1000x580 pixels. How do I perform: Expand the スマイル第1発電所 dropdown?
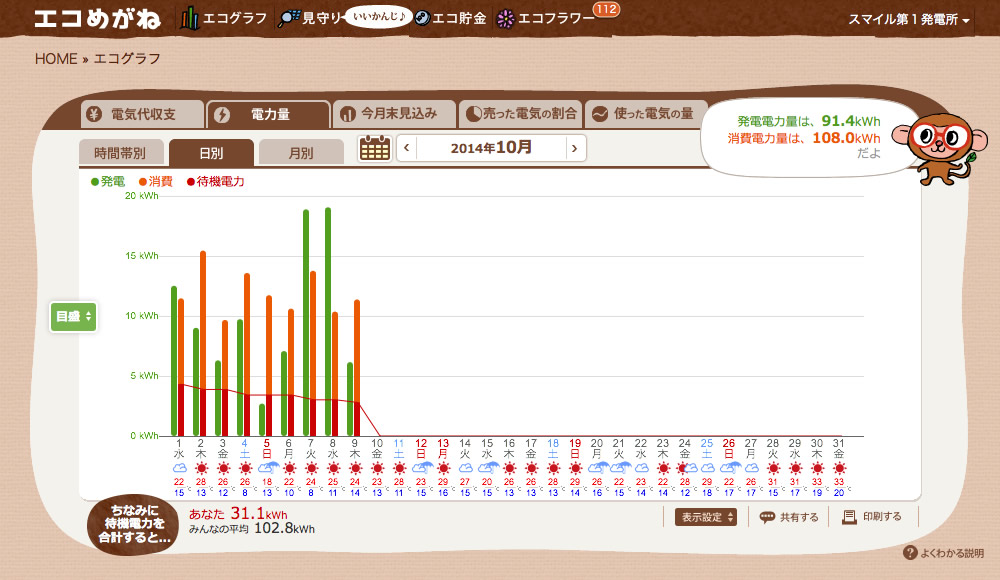909,20
